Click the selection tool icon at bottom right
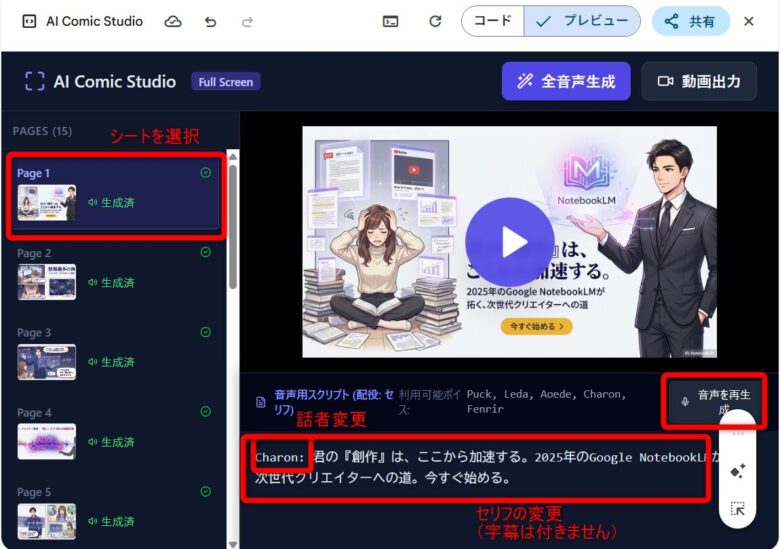The height and width of the screenshot is (549, 780). pos(737,509)
